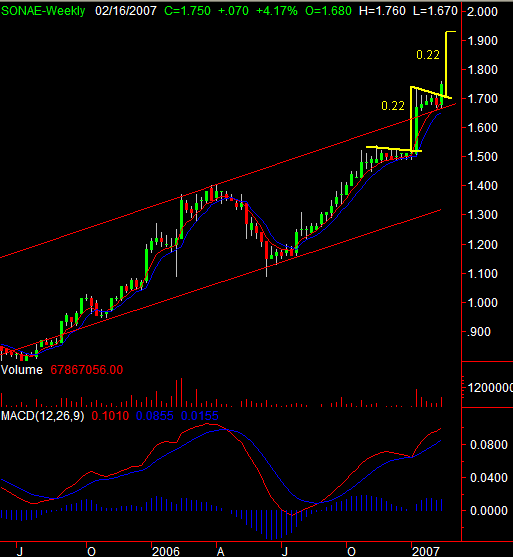This screenshot has height=557, width=513.
Task: Click the histogram value 0.0155
Action: tap(199, 416)
